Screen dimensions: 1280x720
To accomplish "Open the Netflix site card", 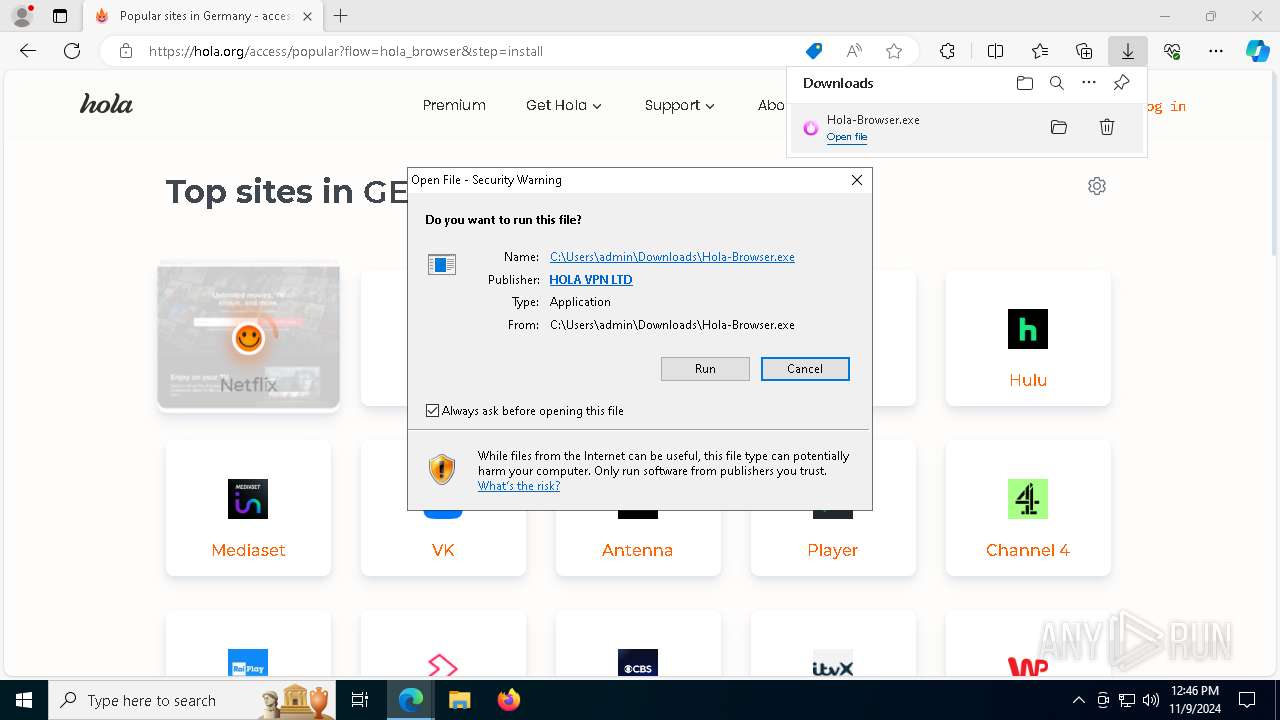I will click(248, 338).
